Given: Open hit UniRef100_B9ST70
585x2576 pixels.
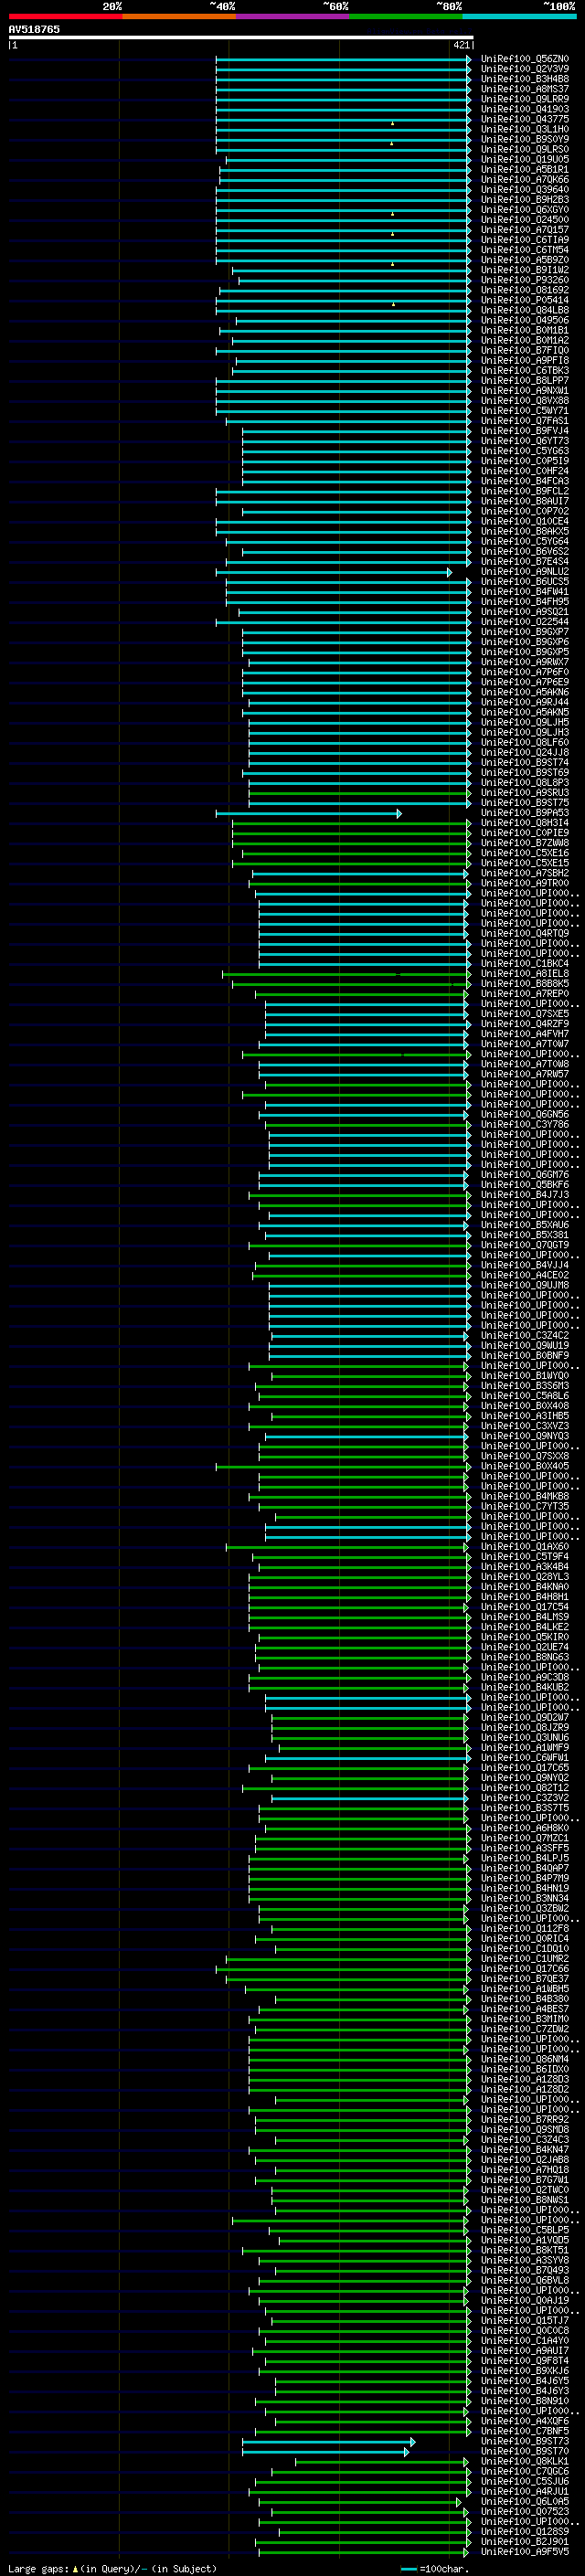Looking at the screenshot, I should pyautogui.click(x=525, y=2451).
